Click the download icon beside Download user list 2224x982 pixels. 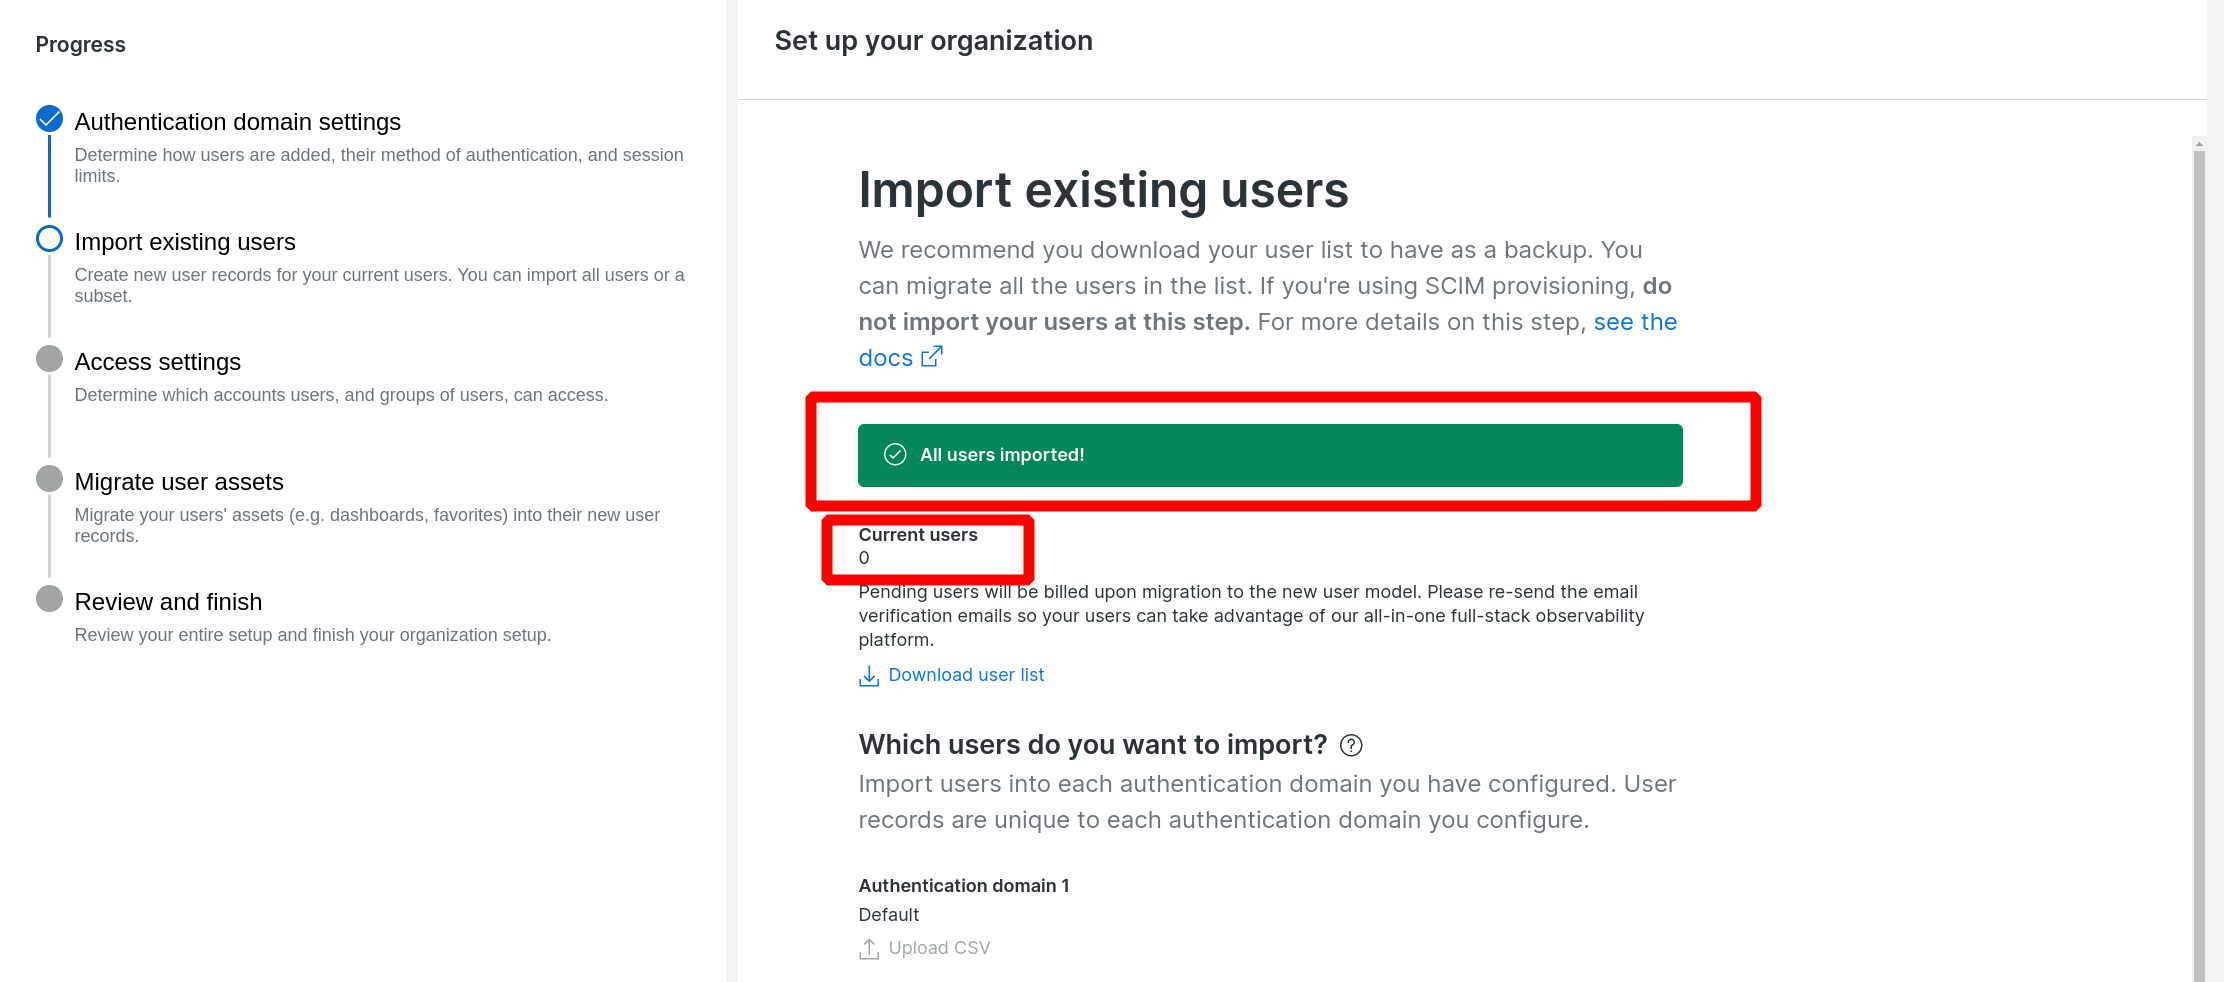tap(869, 676)
